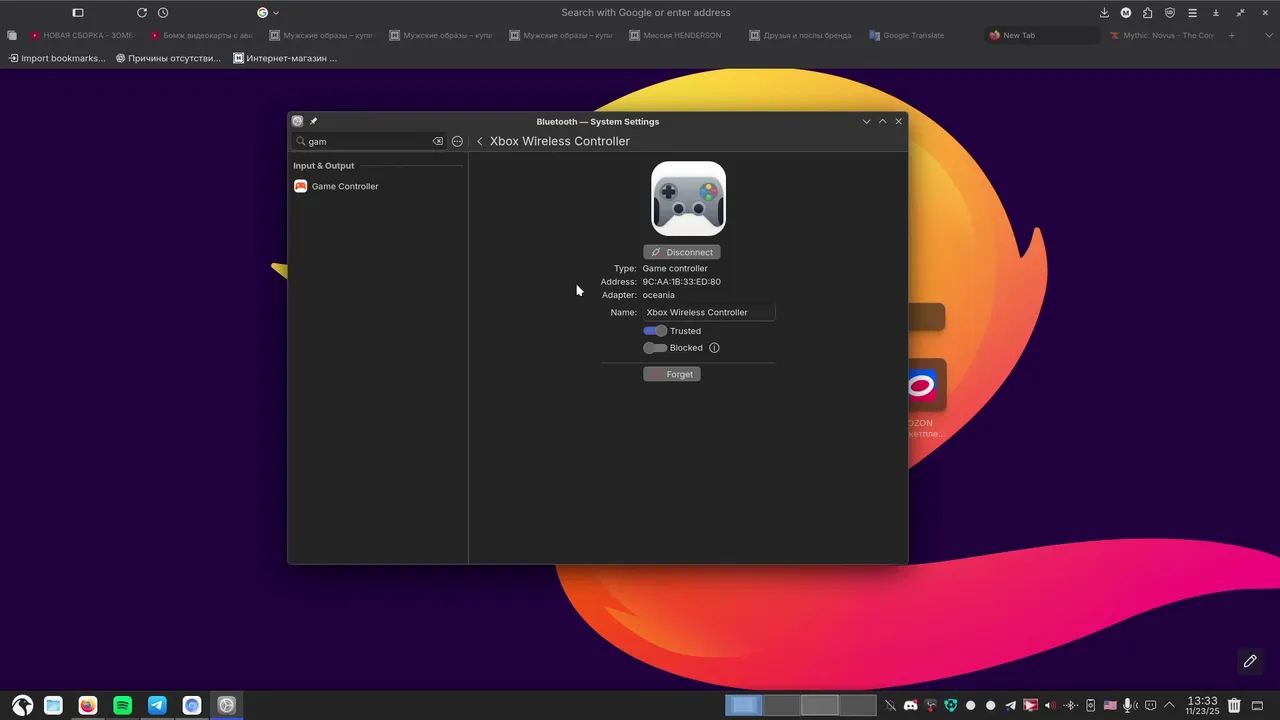Clear the settings search field
The height and width of the screenshot is (720, 1280).
point(437,141)
